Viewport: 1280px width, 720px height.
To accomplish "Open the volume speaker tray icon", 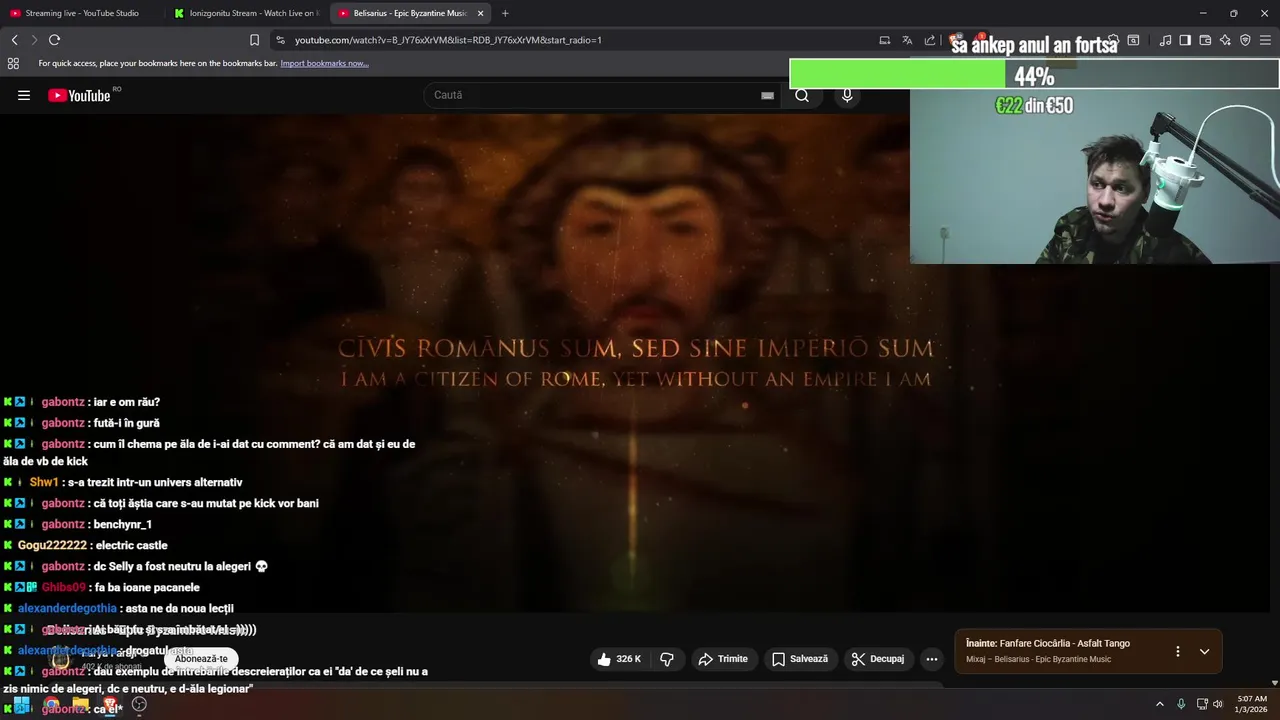I will tap(1218, 704).
